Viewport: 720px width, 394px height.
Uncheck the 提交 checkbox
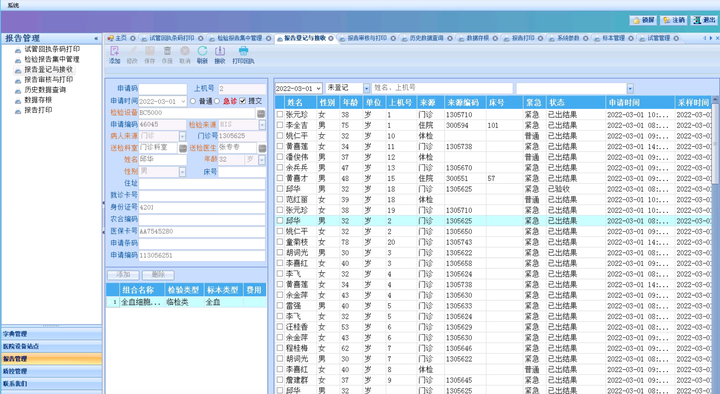pos(242,101)
